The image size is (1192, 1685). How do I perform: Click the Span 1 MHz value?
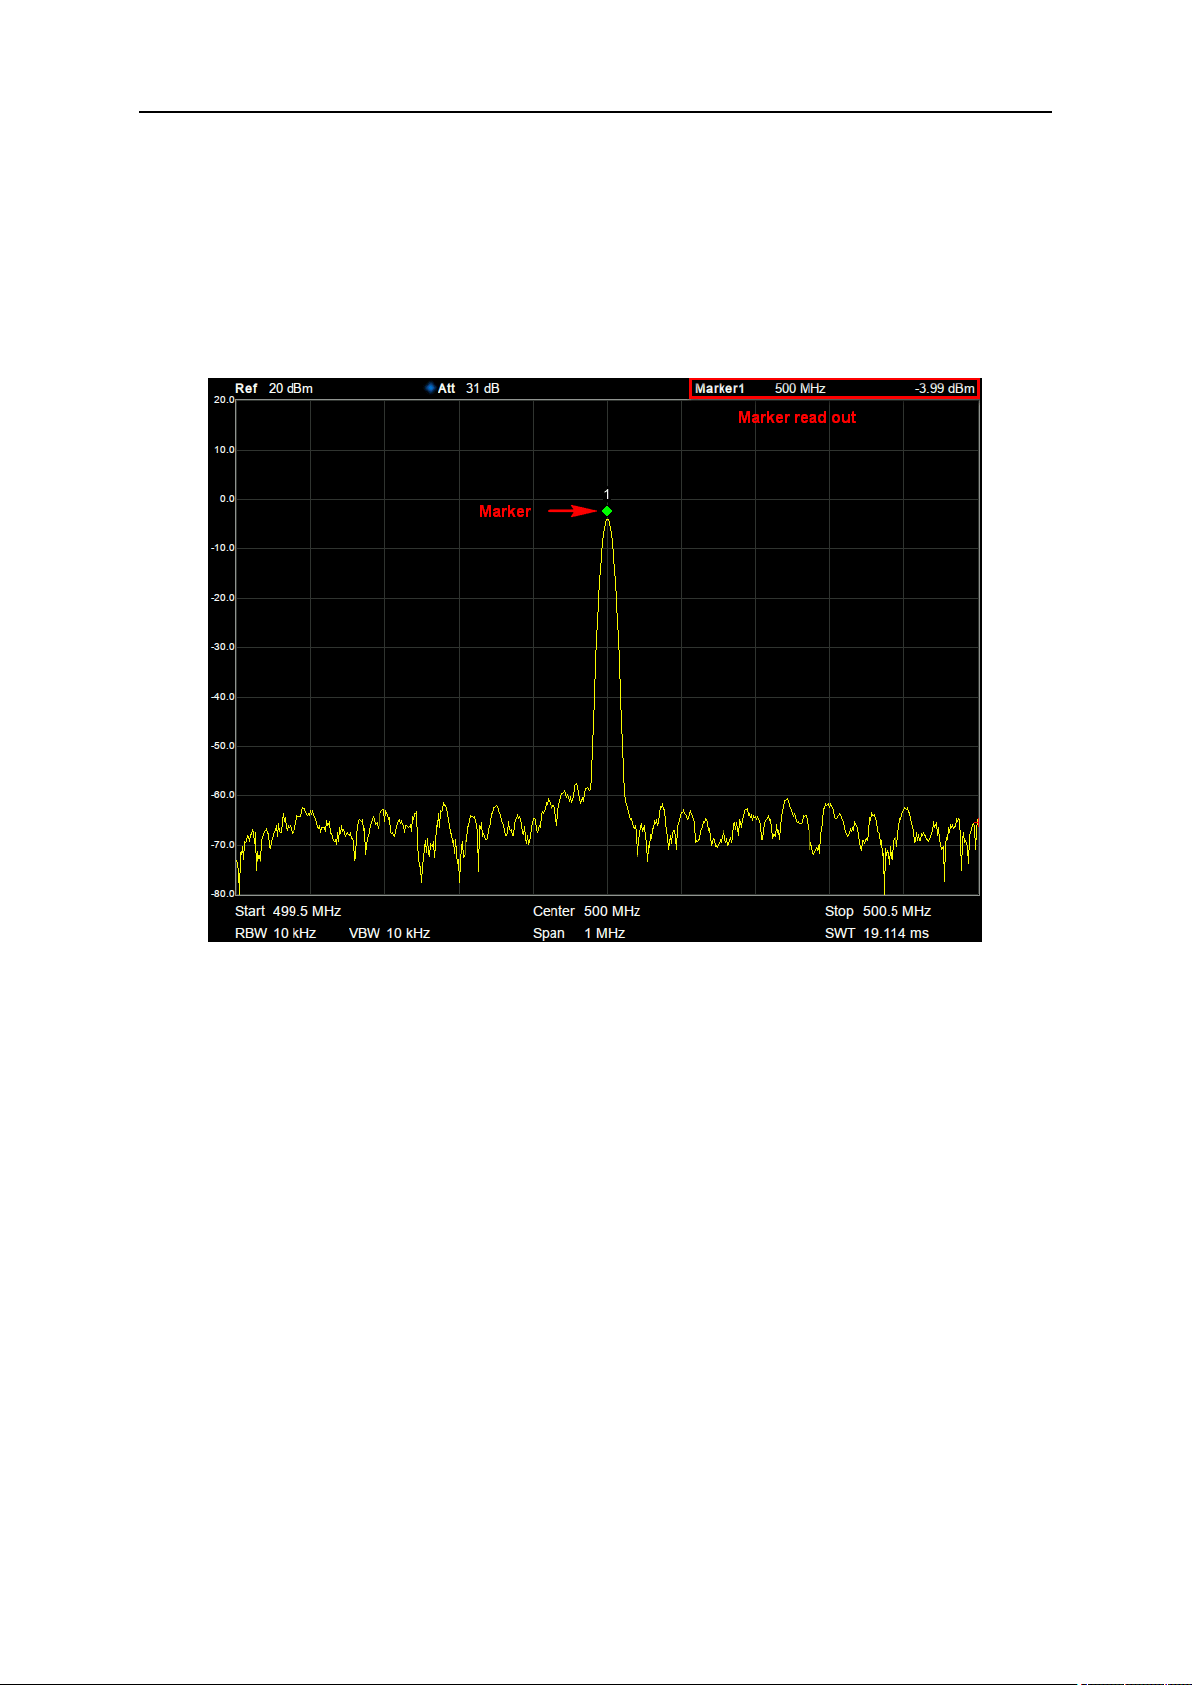[579, 933]
